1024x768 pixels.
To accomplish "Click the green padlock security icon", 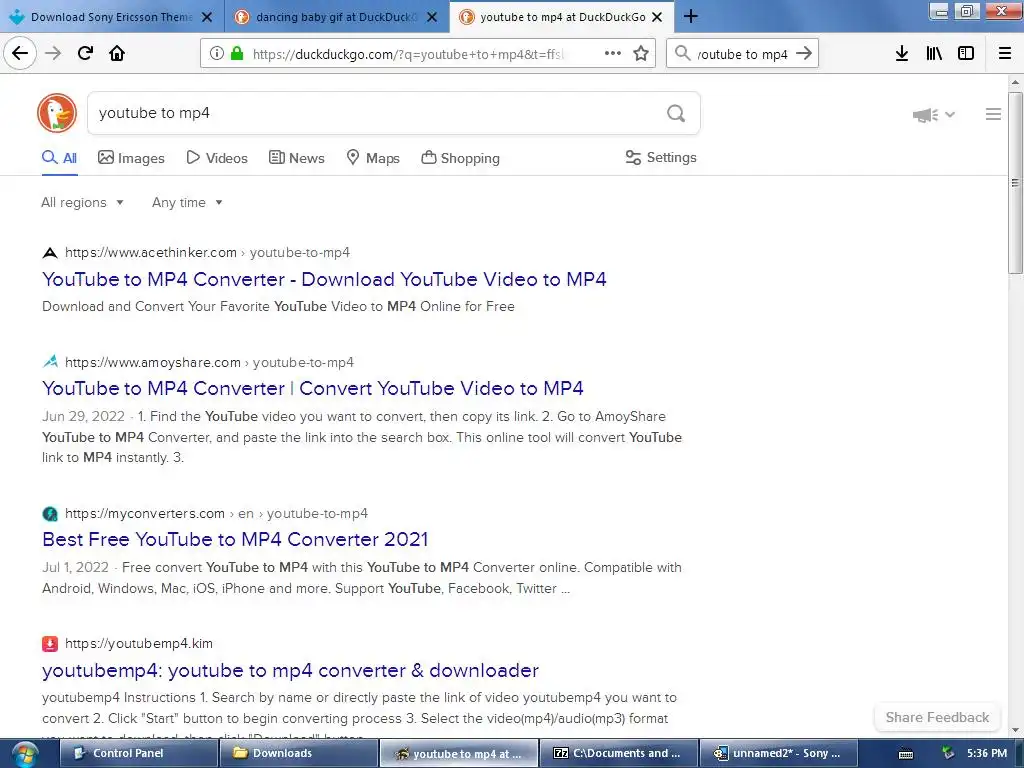I will pos(237,54).
